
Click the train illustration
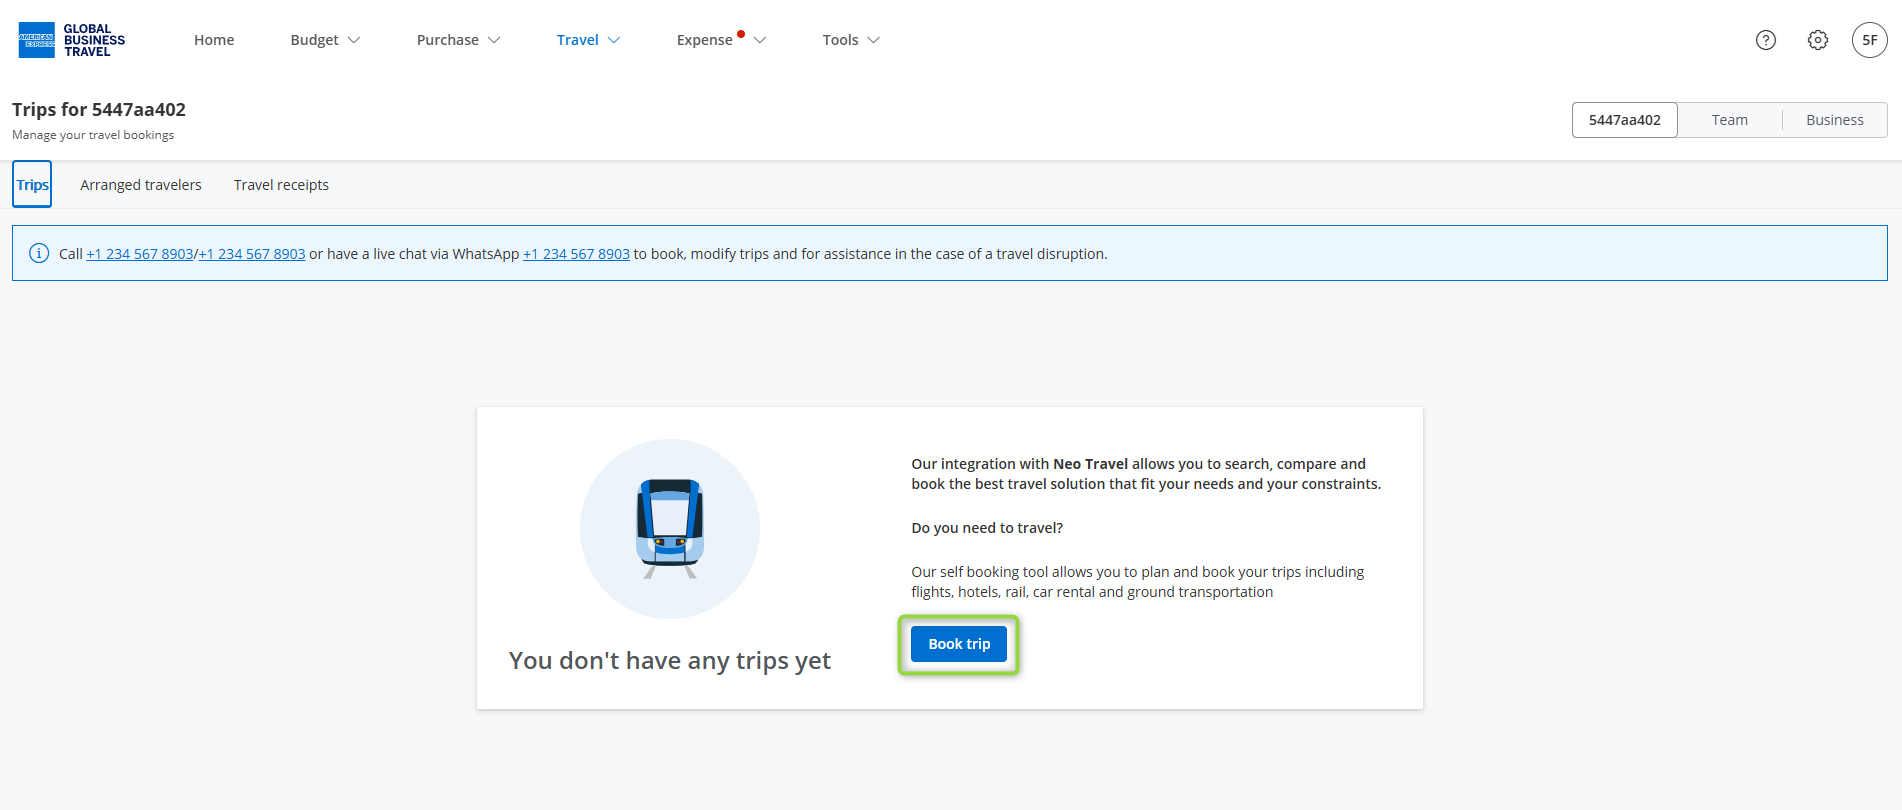click(x=670, y=529)
